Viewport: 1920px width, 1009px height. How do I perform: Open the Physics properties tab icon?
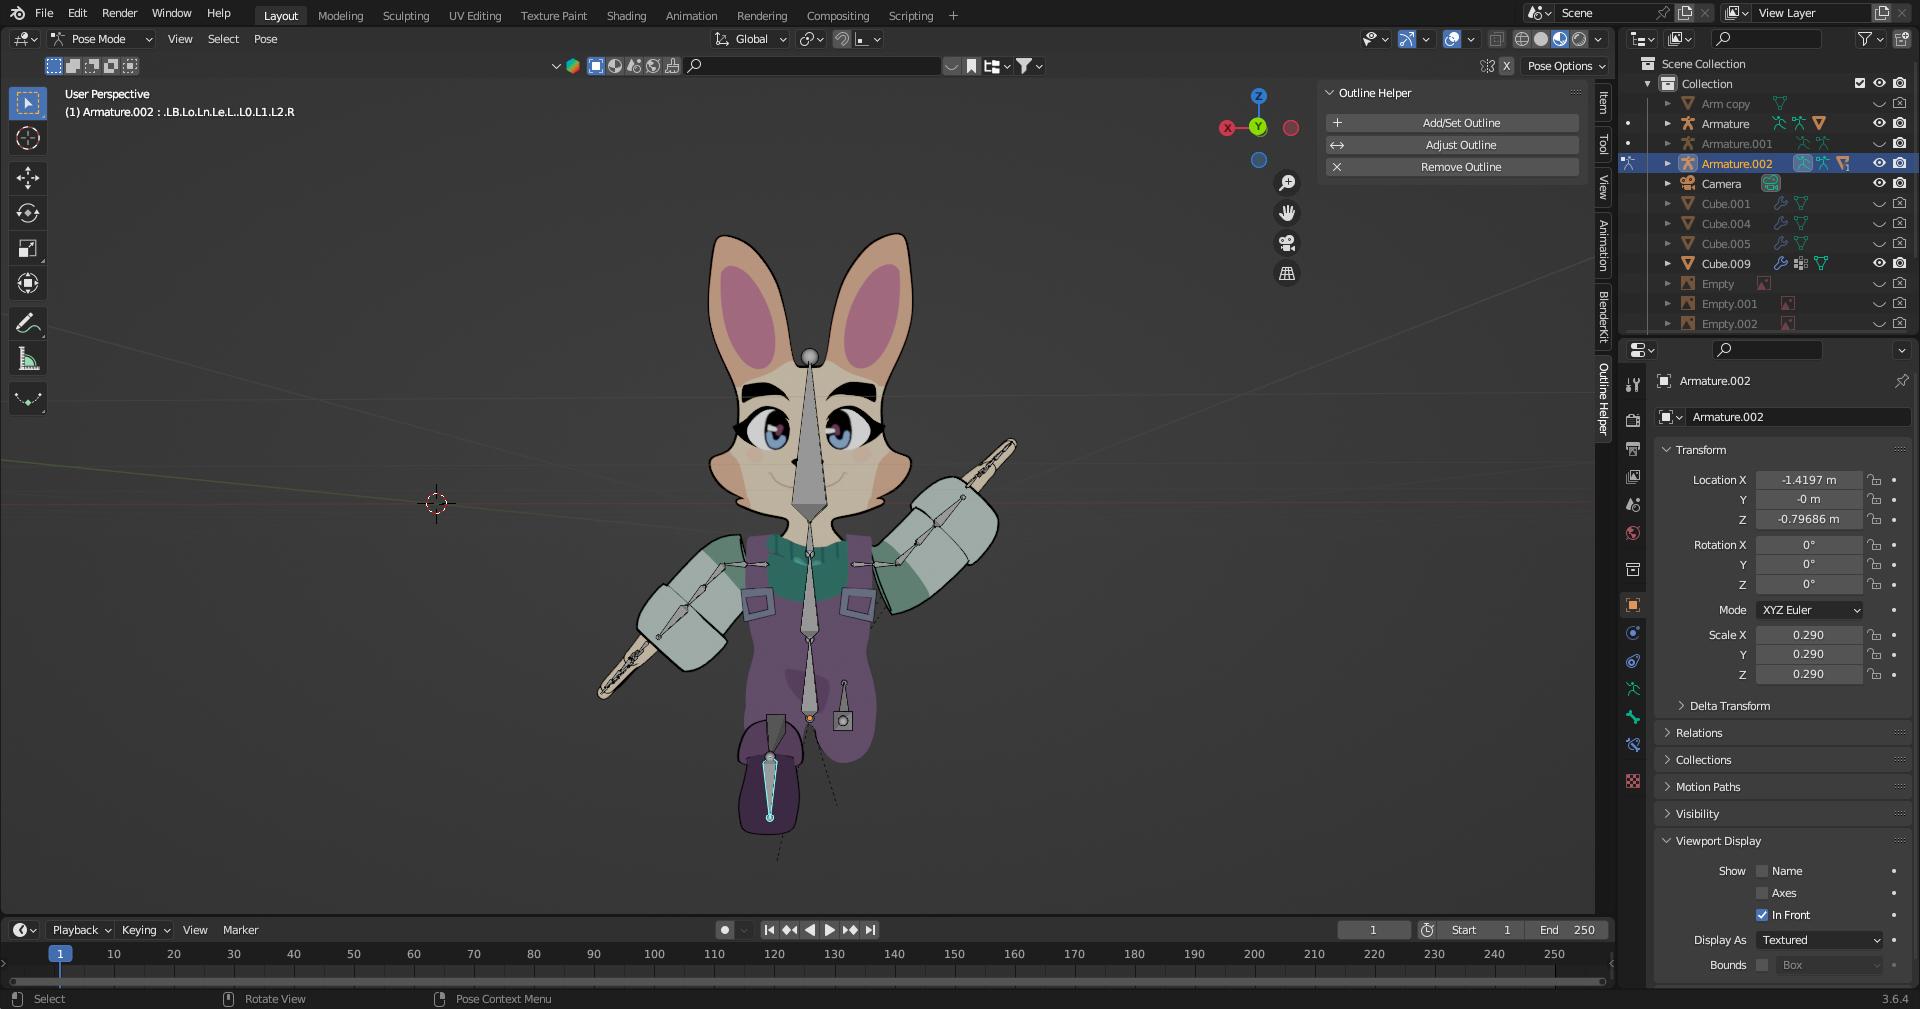(x=1633, y=633)
